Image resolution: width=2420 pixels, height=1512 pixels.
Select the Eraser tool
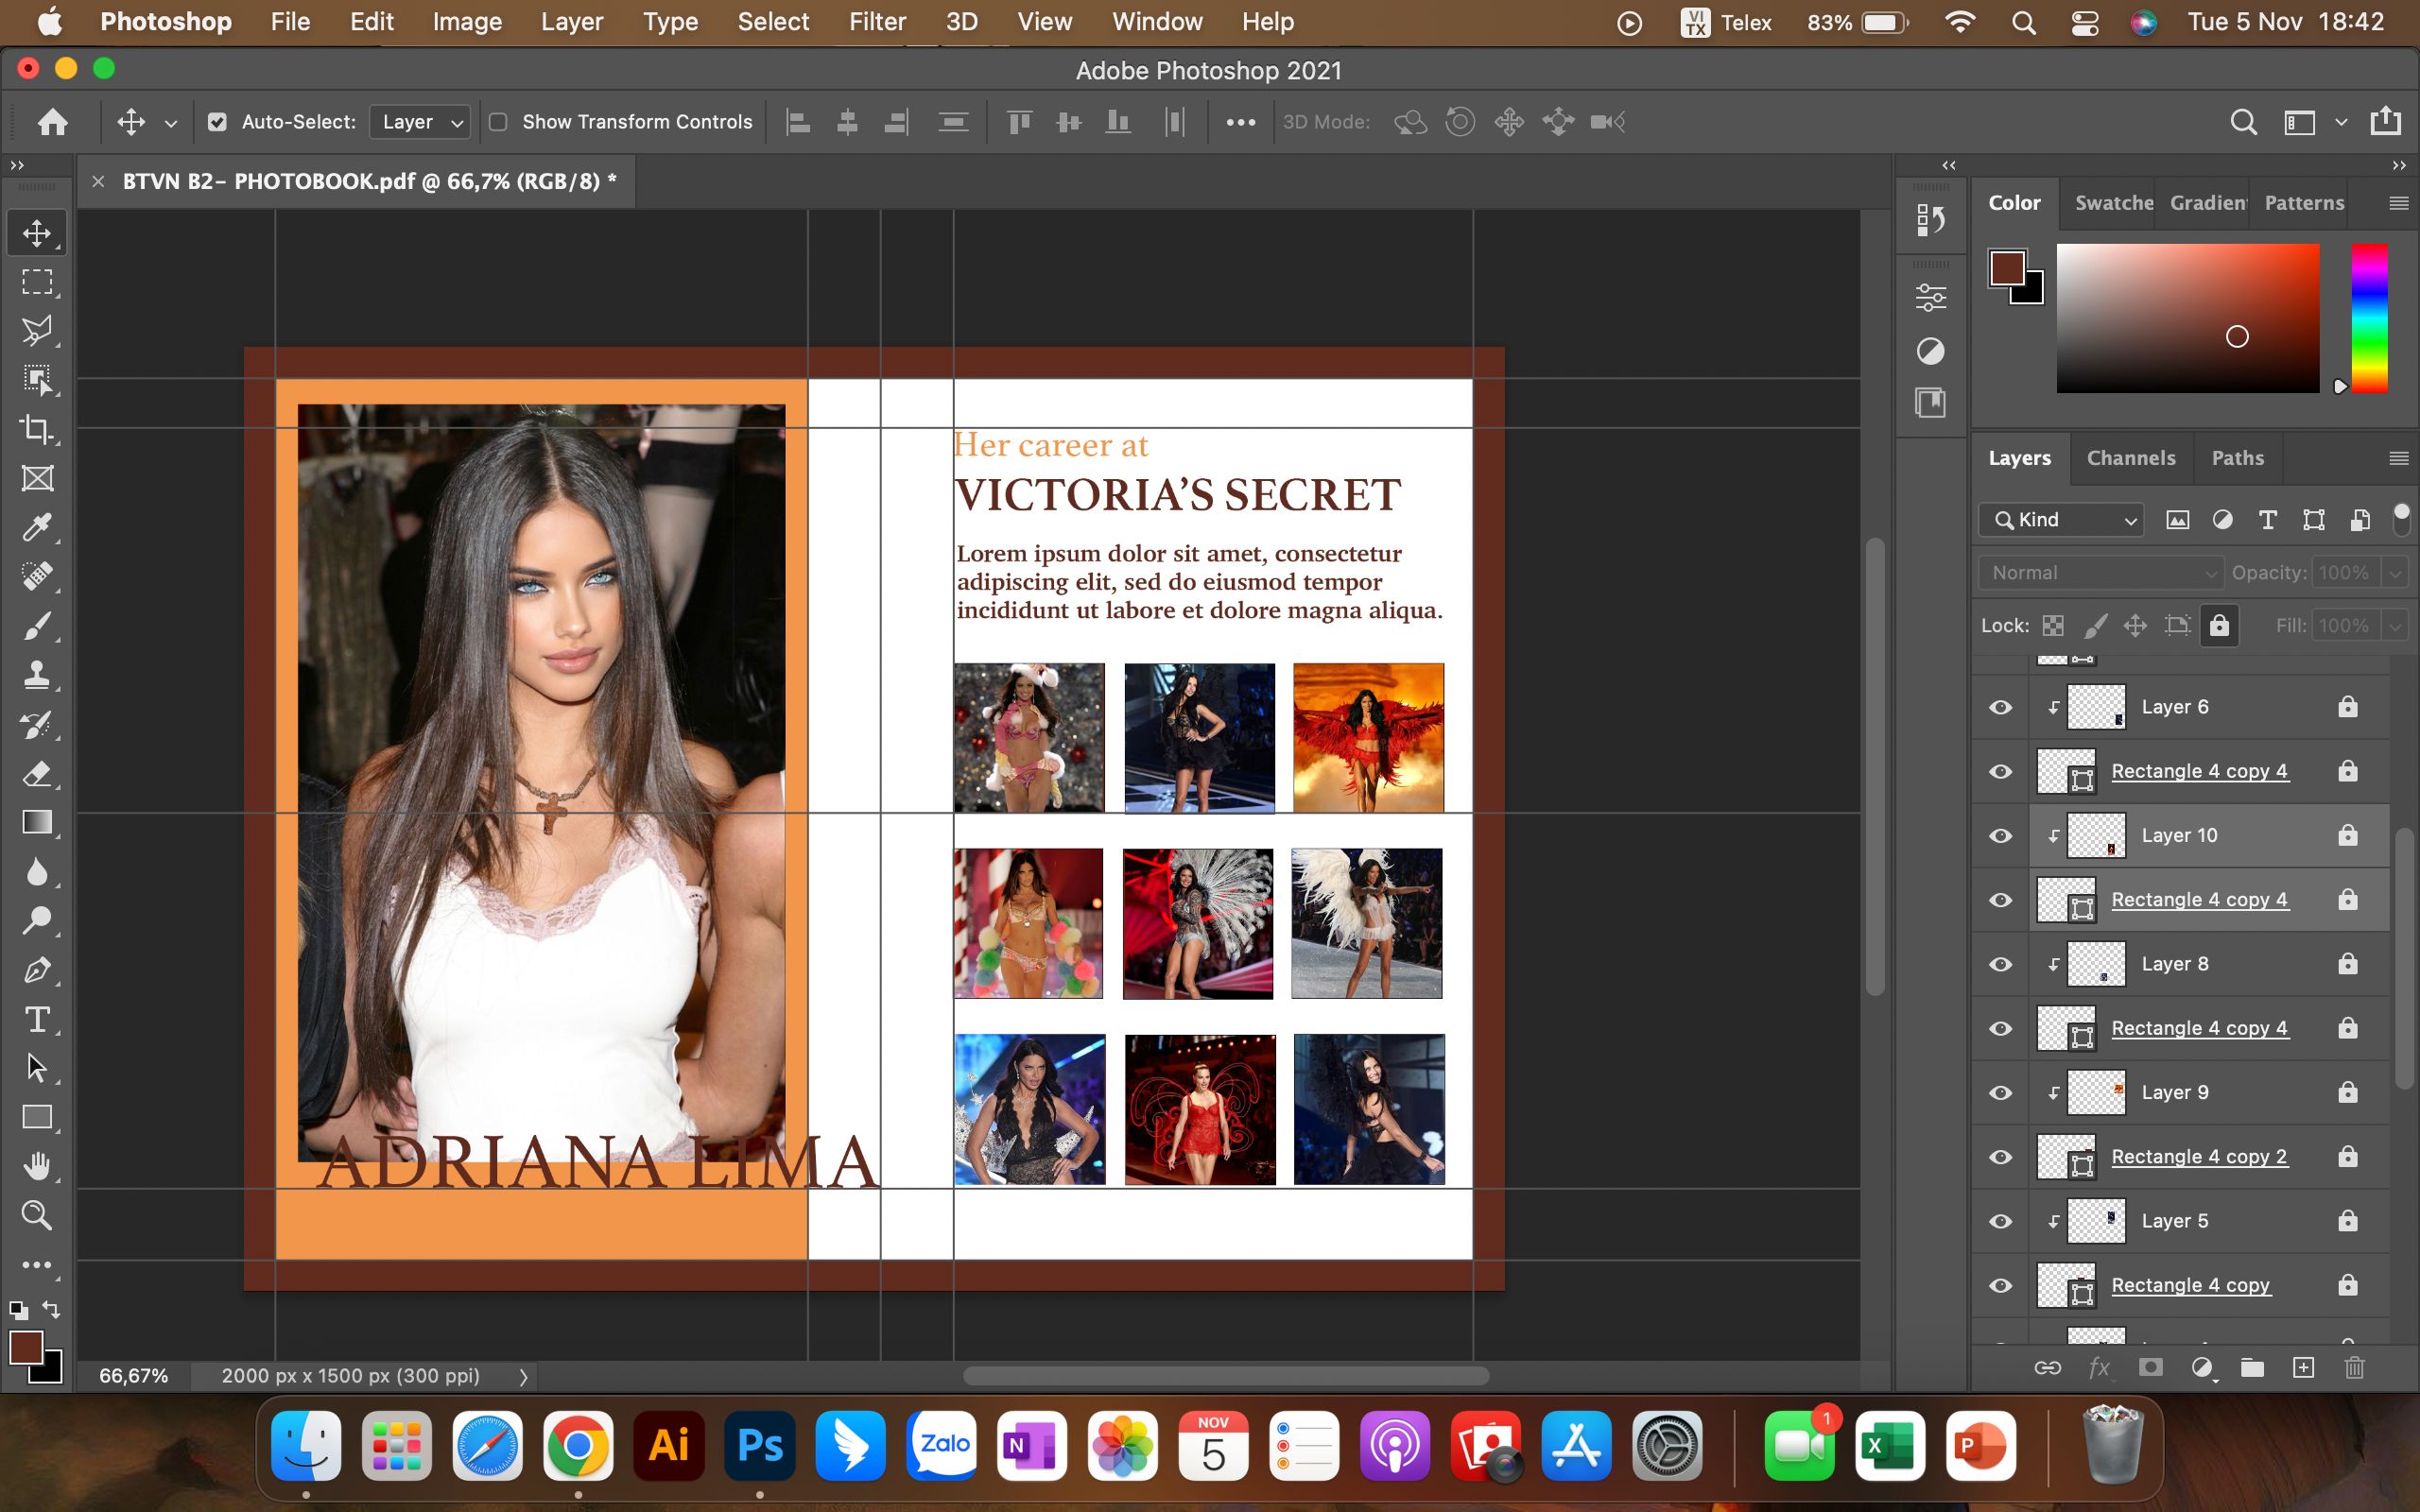click(x=37, y=774)
